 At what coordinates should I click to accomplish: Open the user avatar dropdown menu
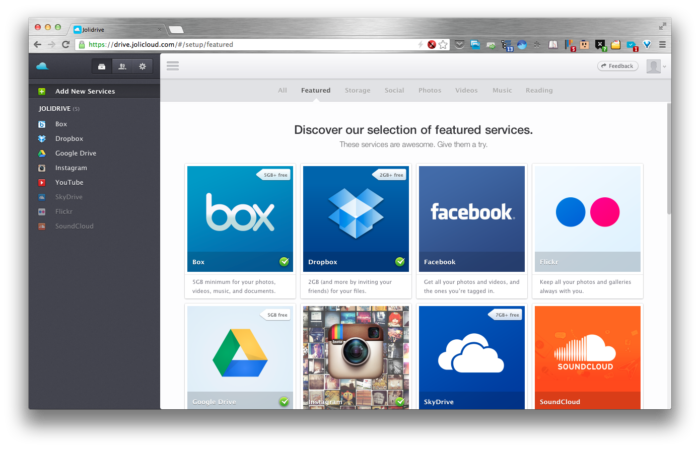click(x=656, y=66)
